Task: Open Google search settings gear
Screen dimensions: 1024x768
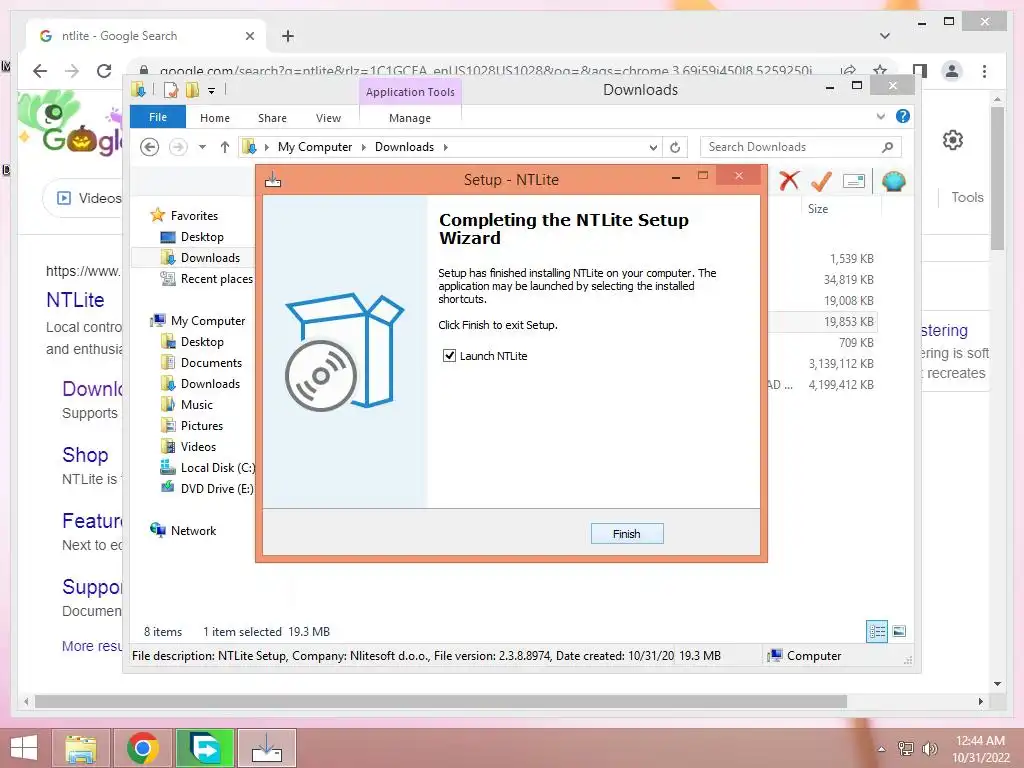Action: click(953, 140)
